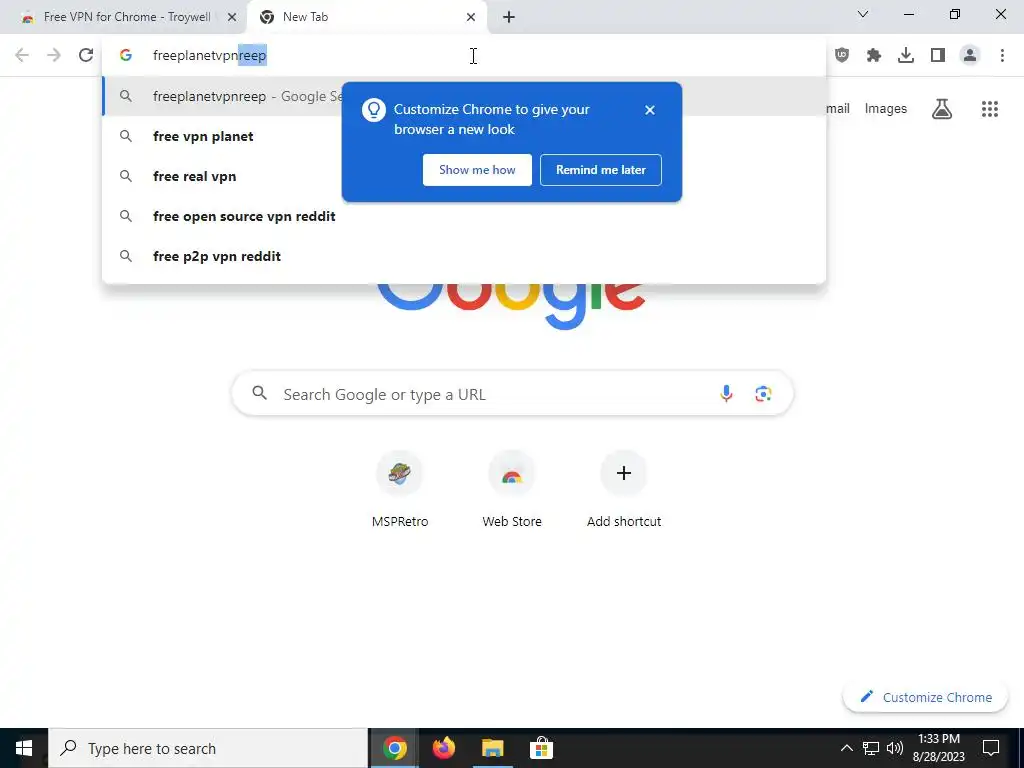Reload the current page
Viewport: 1024px width, 768px height.
(x=86, y=56)
